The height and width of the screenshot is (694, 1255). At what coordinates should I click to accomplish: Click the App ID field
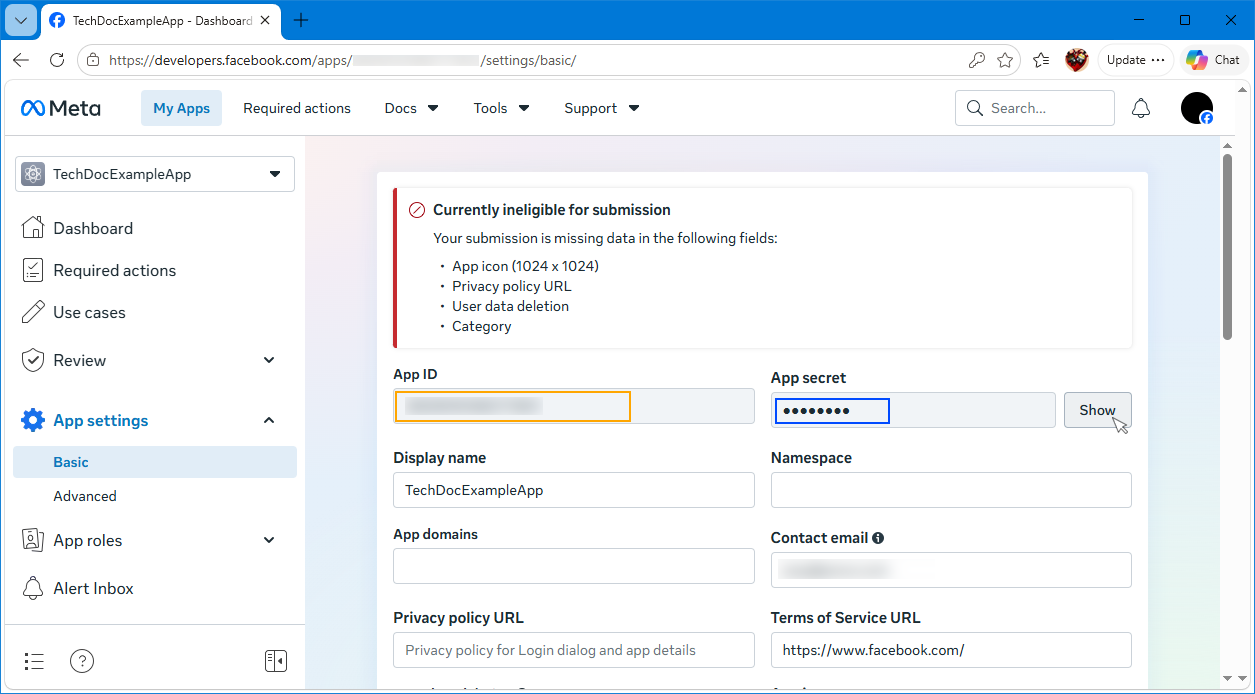pos(574,406)
